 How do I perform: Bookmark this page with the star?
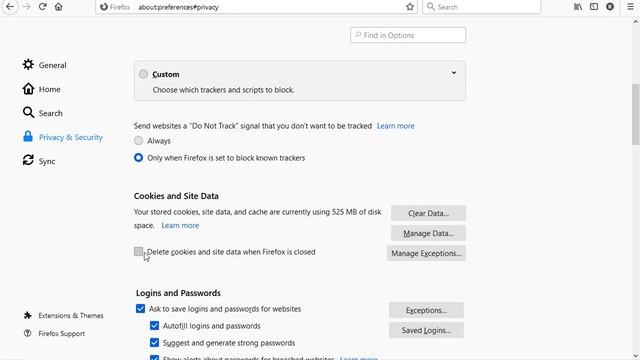[x=410, y=7]
